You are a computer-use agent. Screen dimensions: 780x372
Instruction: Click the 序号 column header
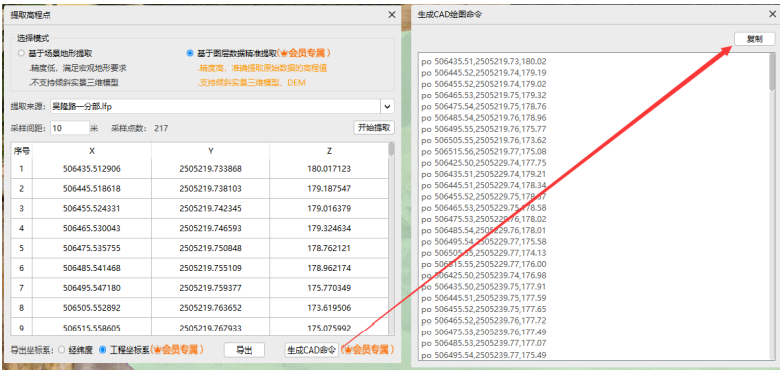point(22,151)
